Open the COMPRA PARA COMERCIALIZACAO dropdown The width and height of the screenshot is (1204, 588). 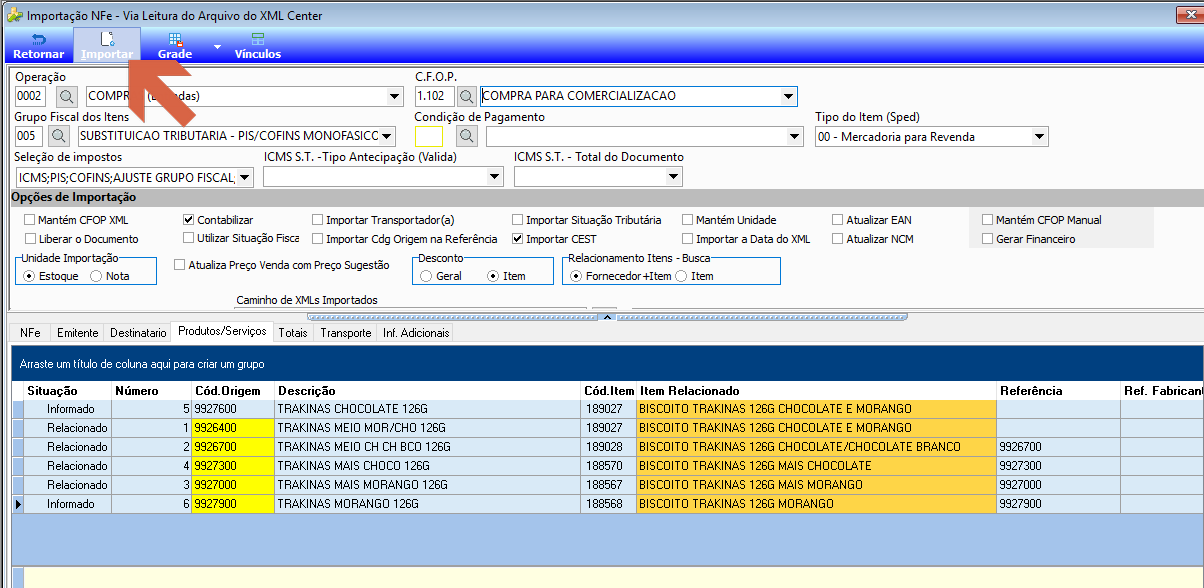click(x=789, y=96)
